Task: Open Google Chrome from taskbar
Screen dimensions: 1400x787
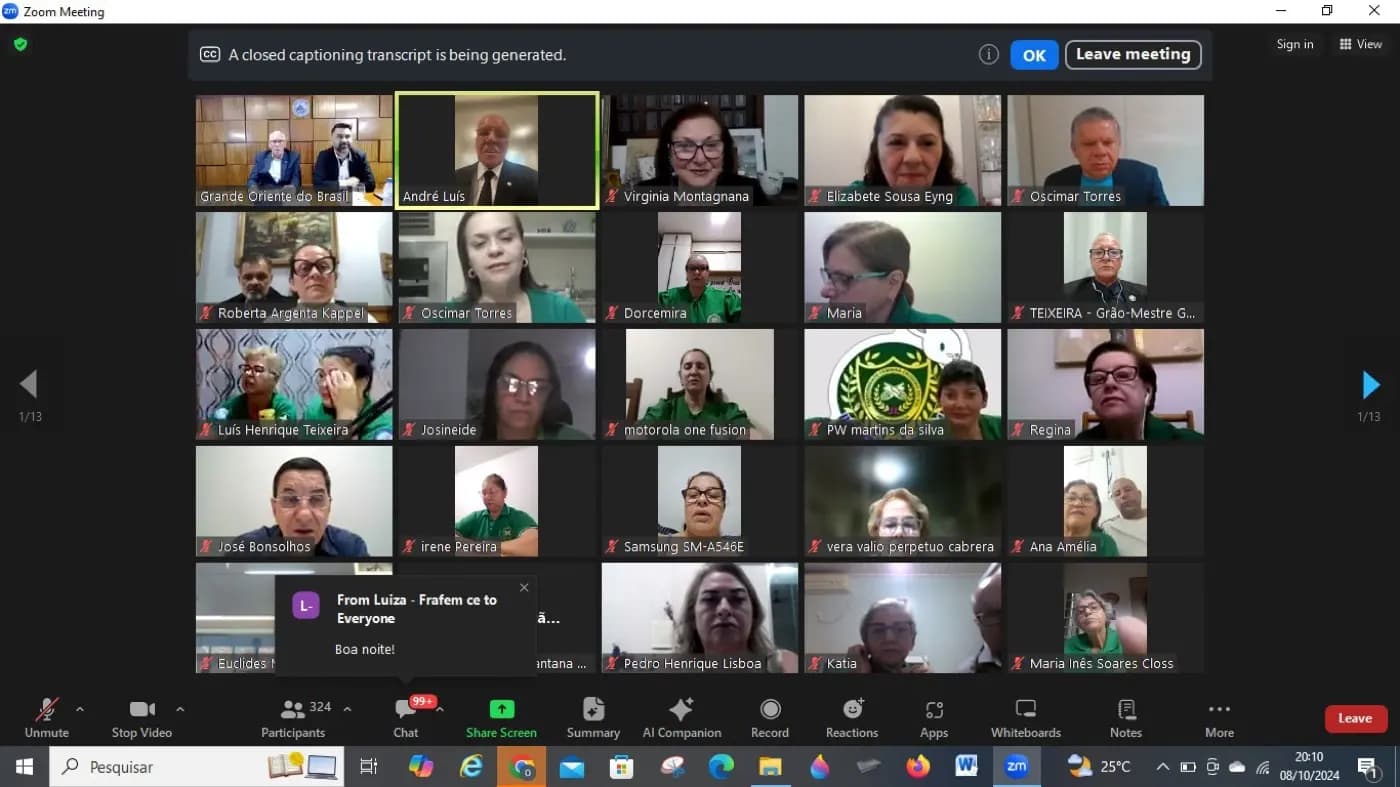Action: [521, 767]
